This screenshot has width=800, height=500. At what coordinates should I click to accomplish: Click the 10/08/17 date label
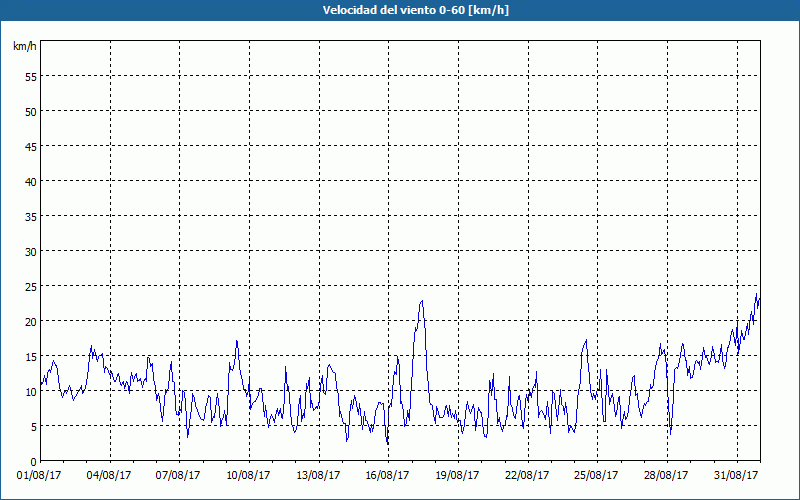pos(248,476)
